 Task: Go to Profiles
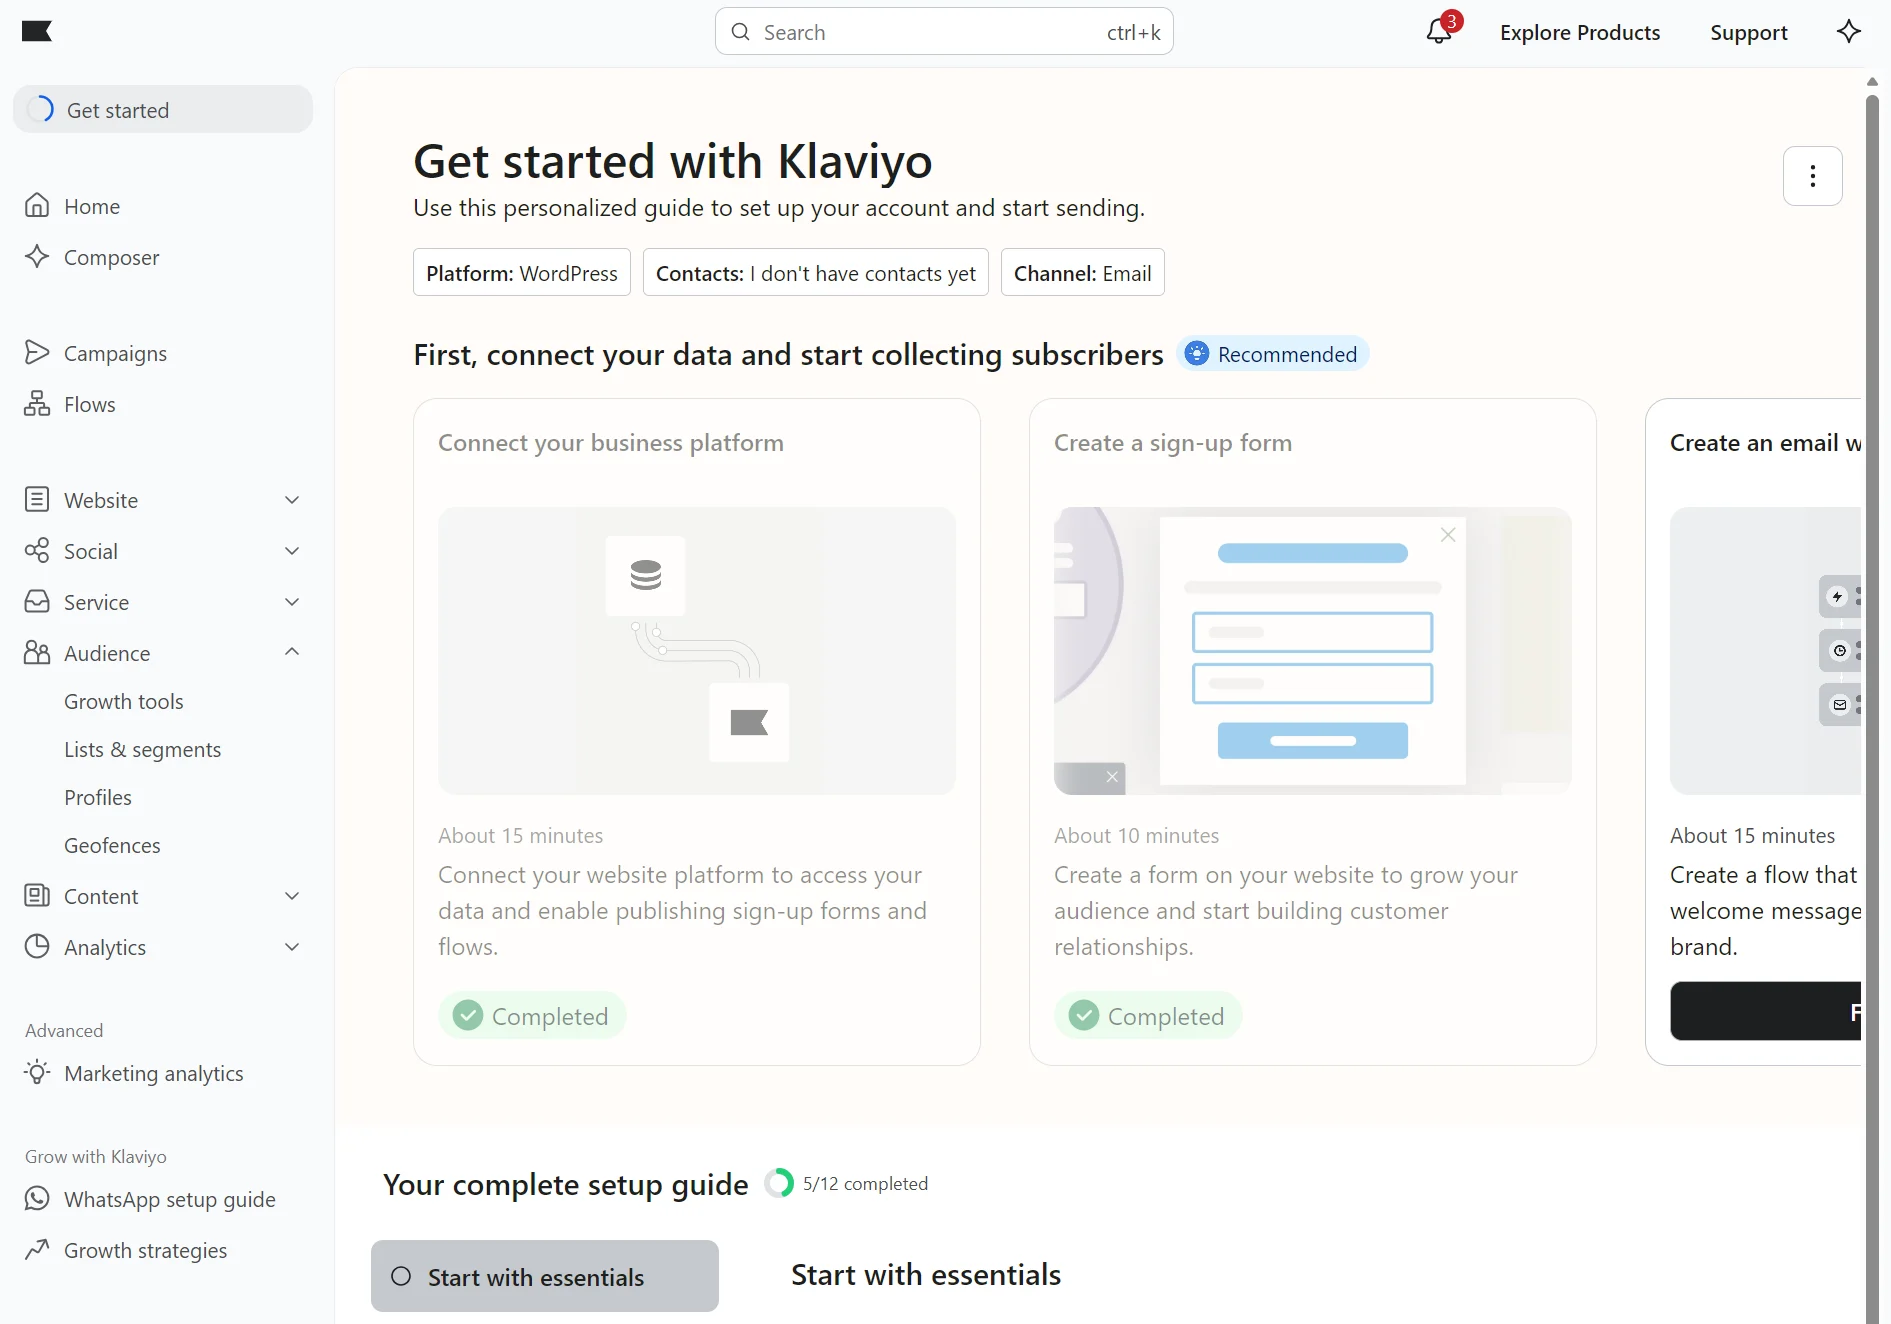point(98,797)
